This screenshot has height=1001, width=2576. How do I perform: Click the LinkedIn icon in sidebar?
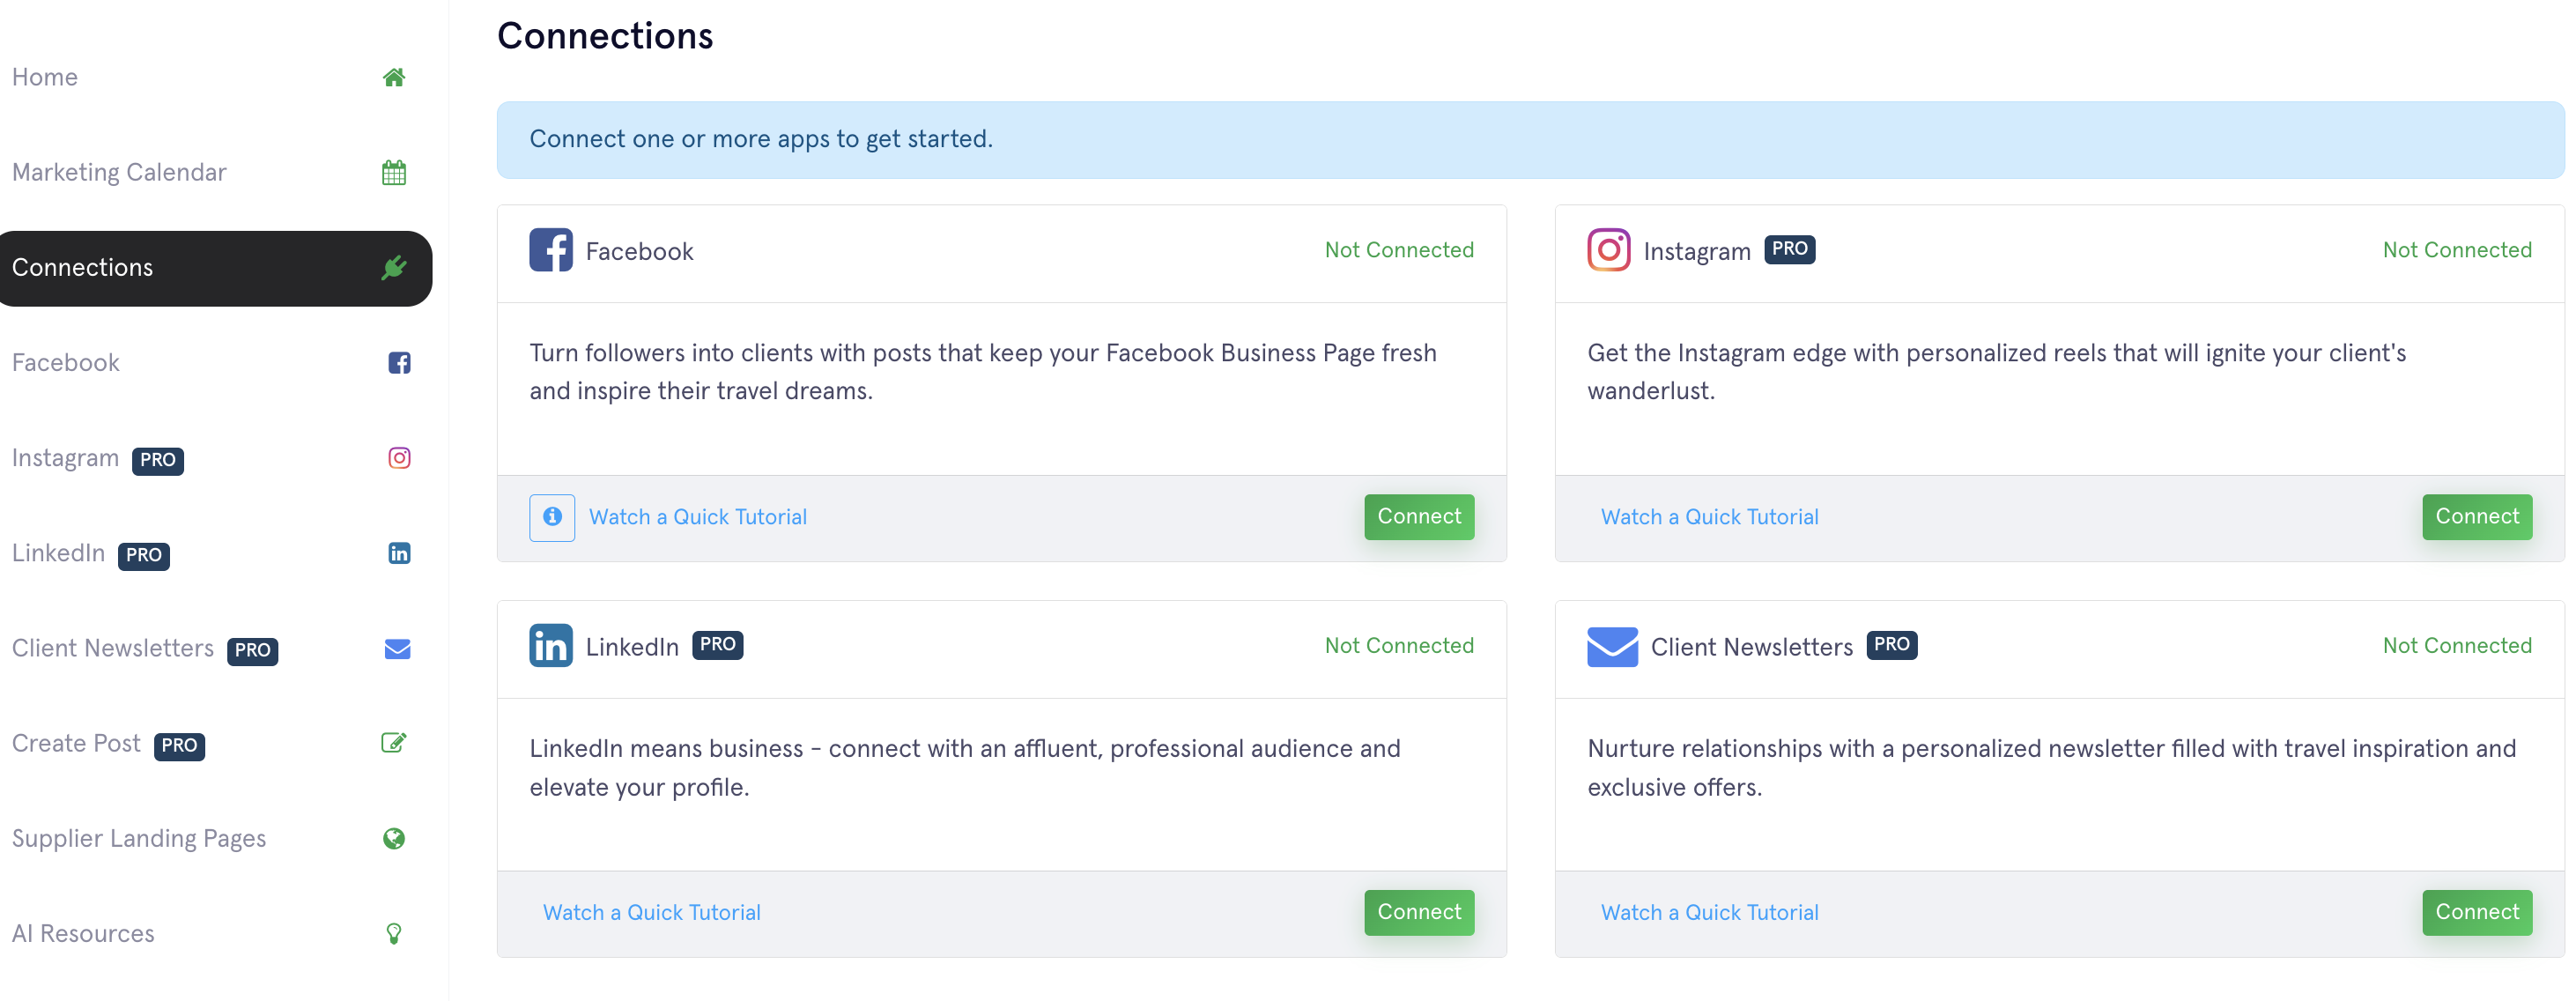(x=399, y=553)
